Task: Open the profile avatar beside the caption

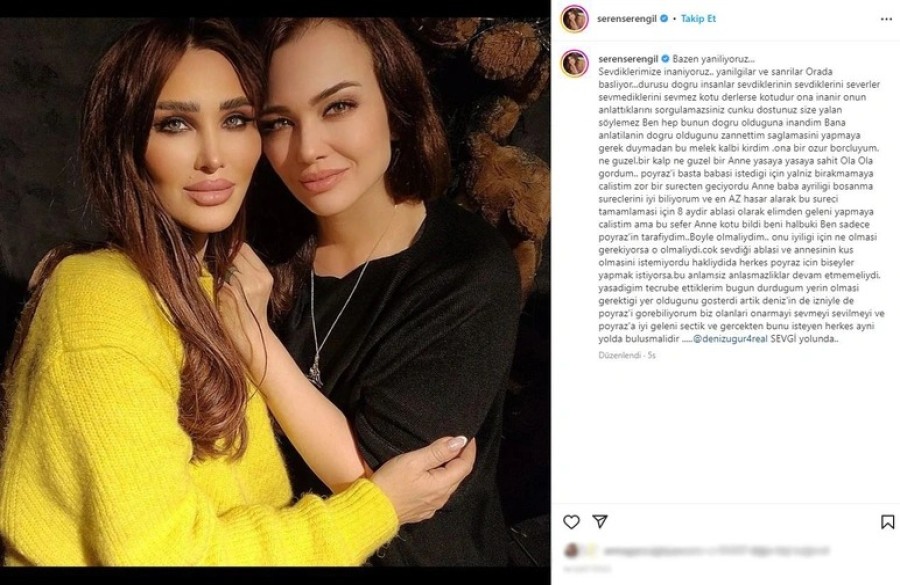Action: click(x=574, y=63)
